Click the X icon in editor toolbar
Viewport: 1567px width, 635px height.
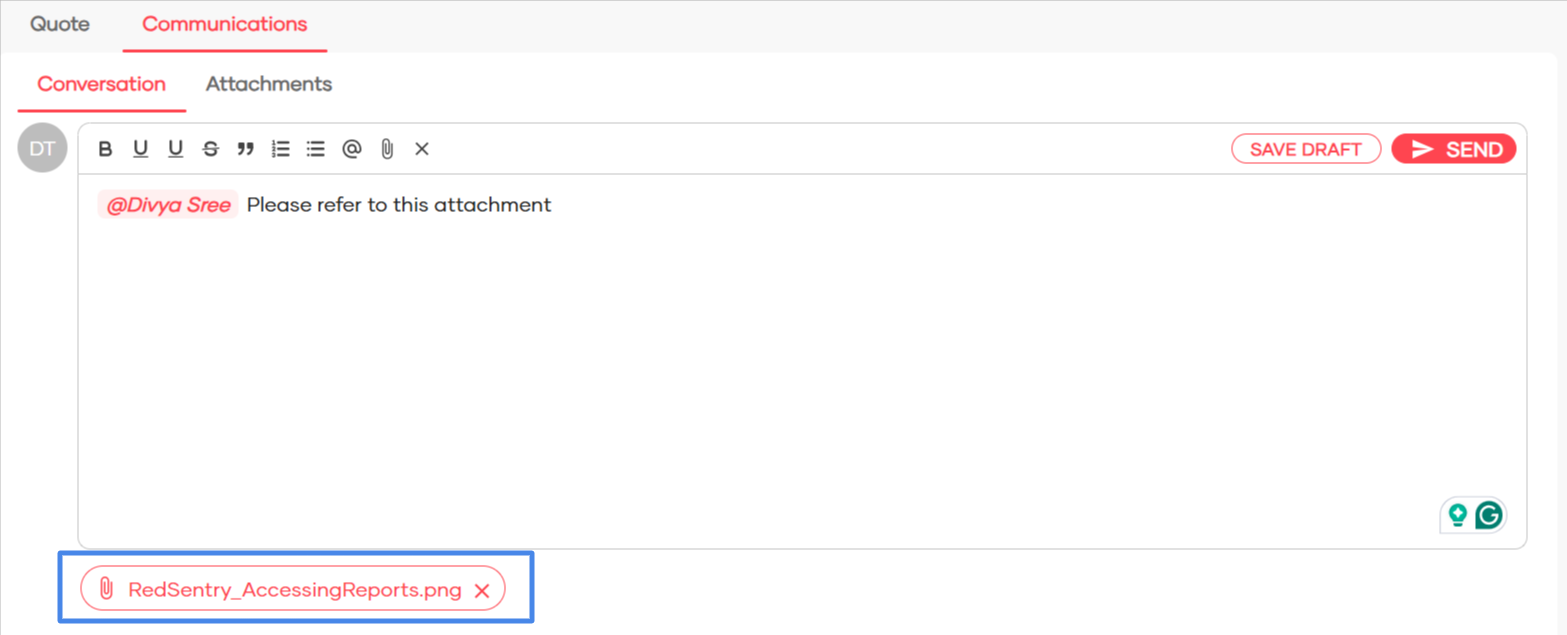click(x=422, y=150)
